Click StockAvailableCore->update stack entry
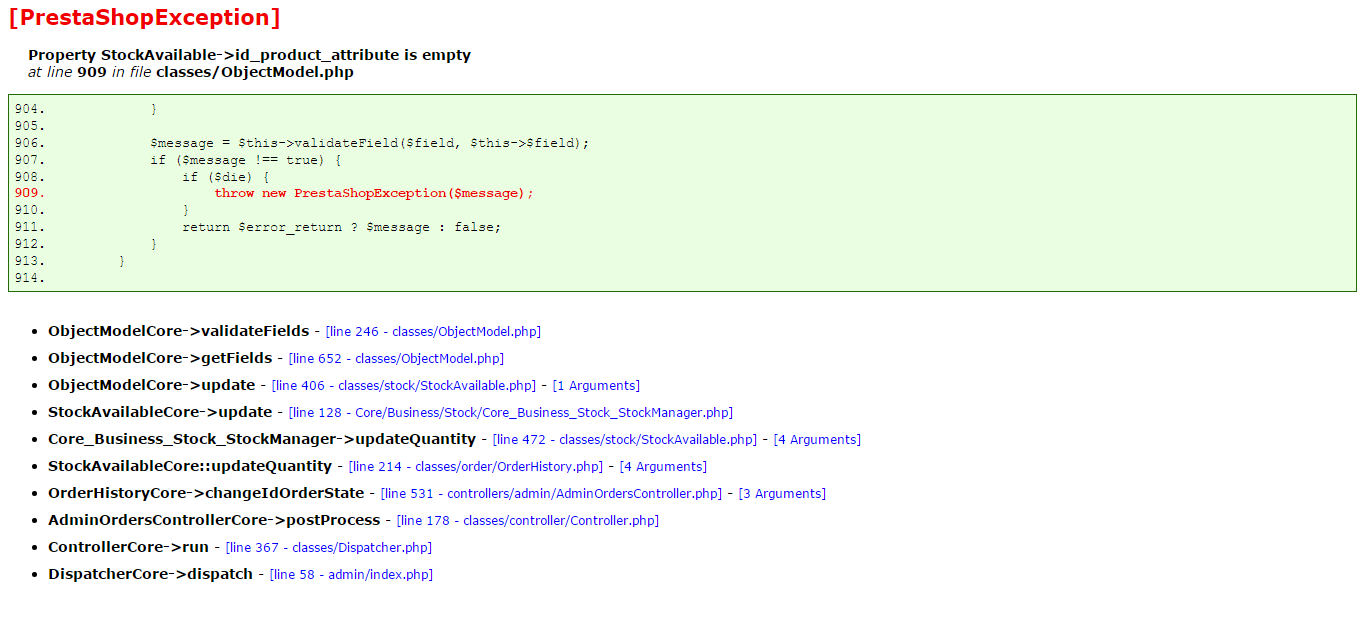Viewport: 1366px width, 618px height. coord(160,412)
